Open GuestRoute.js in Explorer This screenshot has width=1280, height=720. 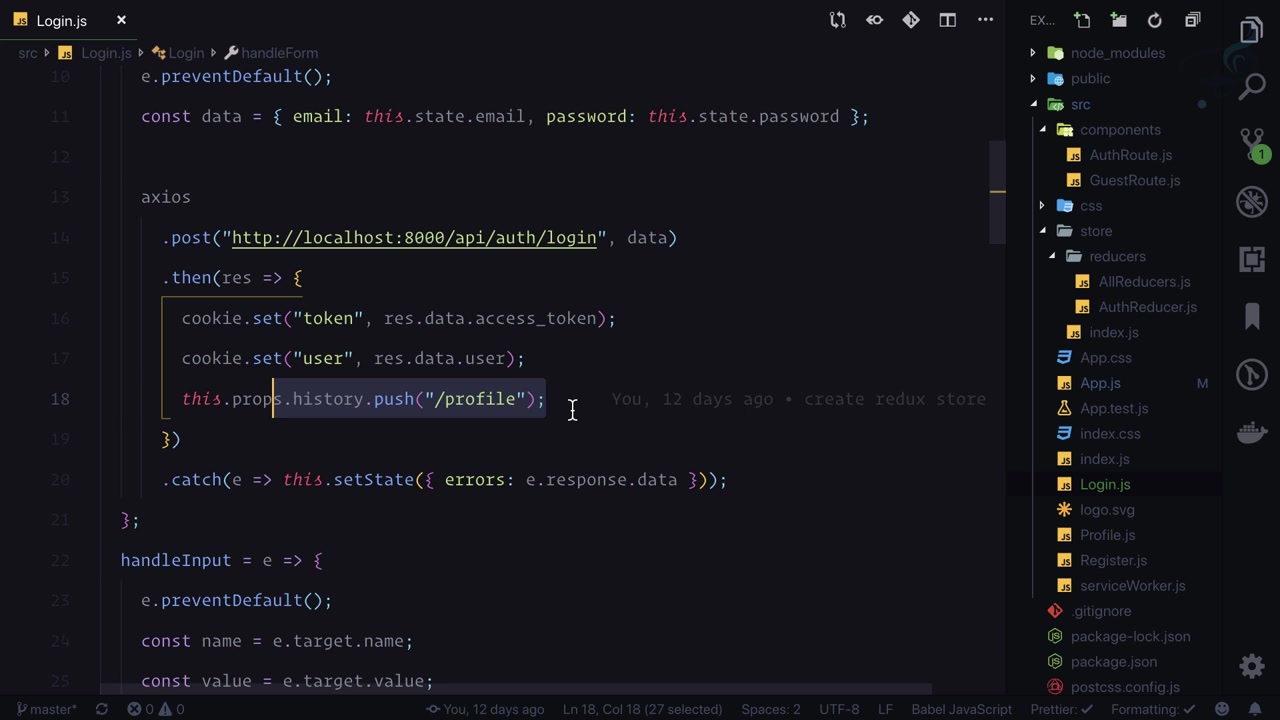tap(1134, 180)
